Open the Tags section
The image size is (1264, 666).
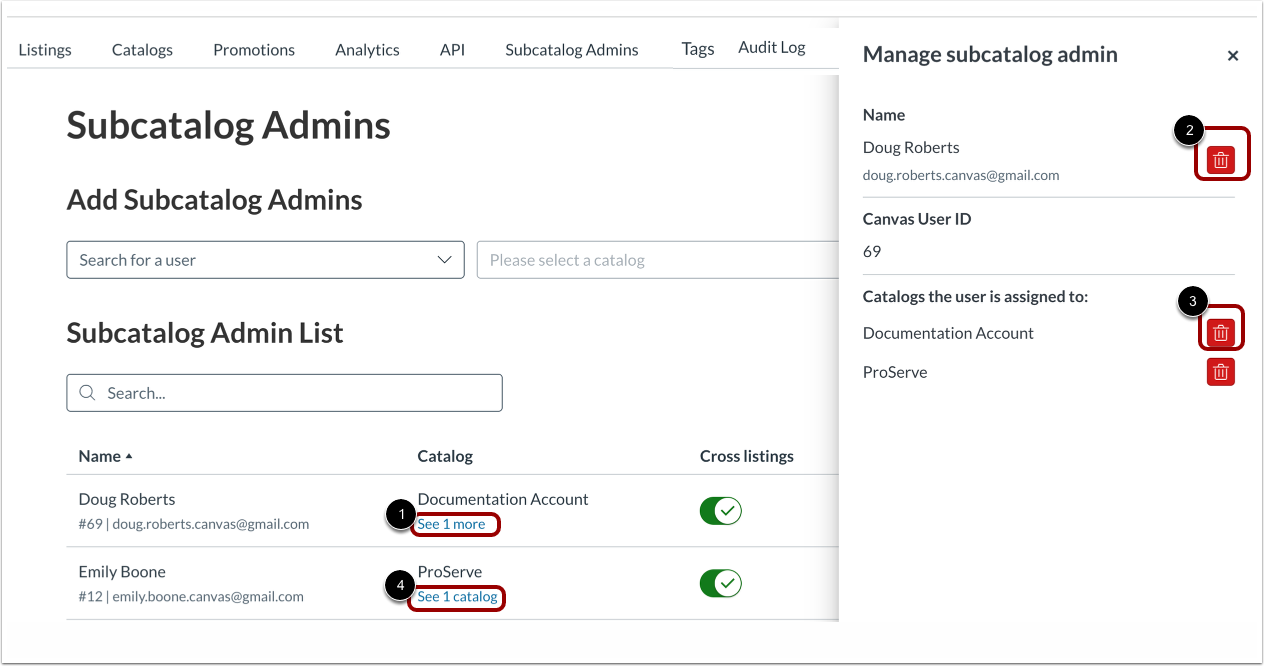[697, 48]
